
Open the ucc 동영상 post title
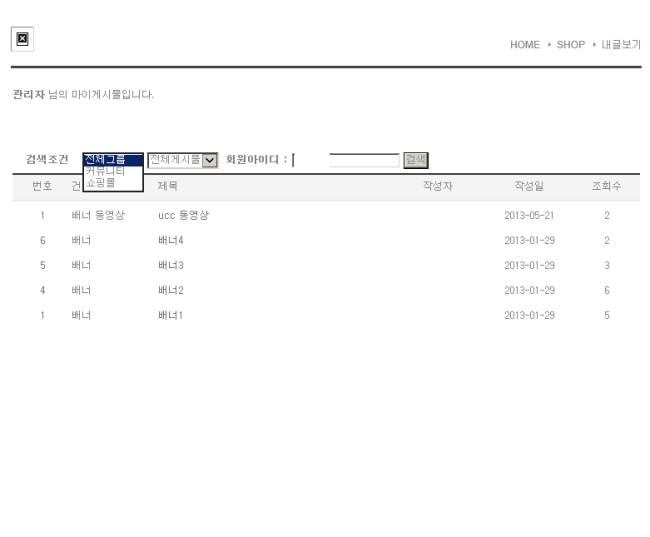pyautogui.click(x=184, y=216)
